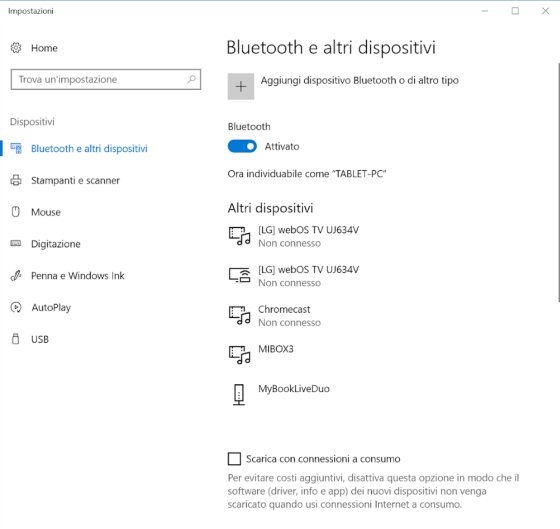This screenshot has width=560, height=529.
Task: Click Aggiungi dispositivo Bluetooth o di altro tipo
Action: pos(360,81)
